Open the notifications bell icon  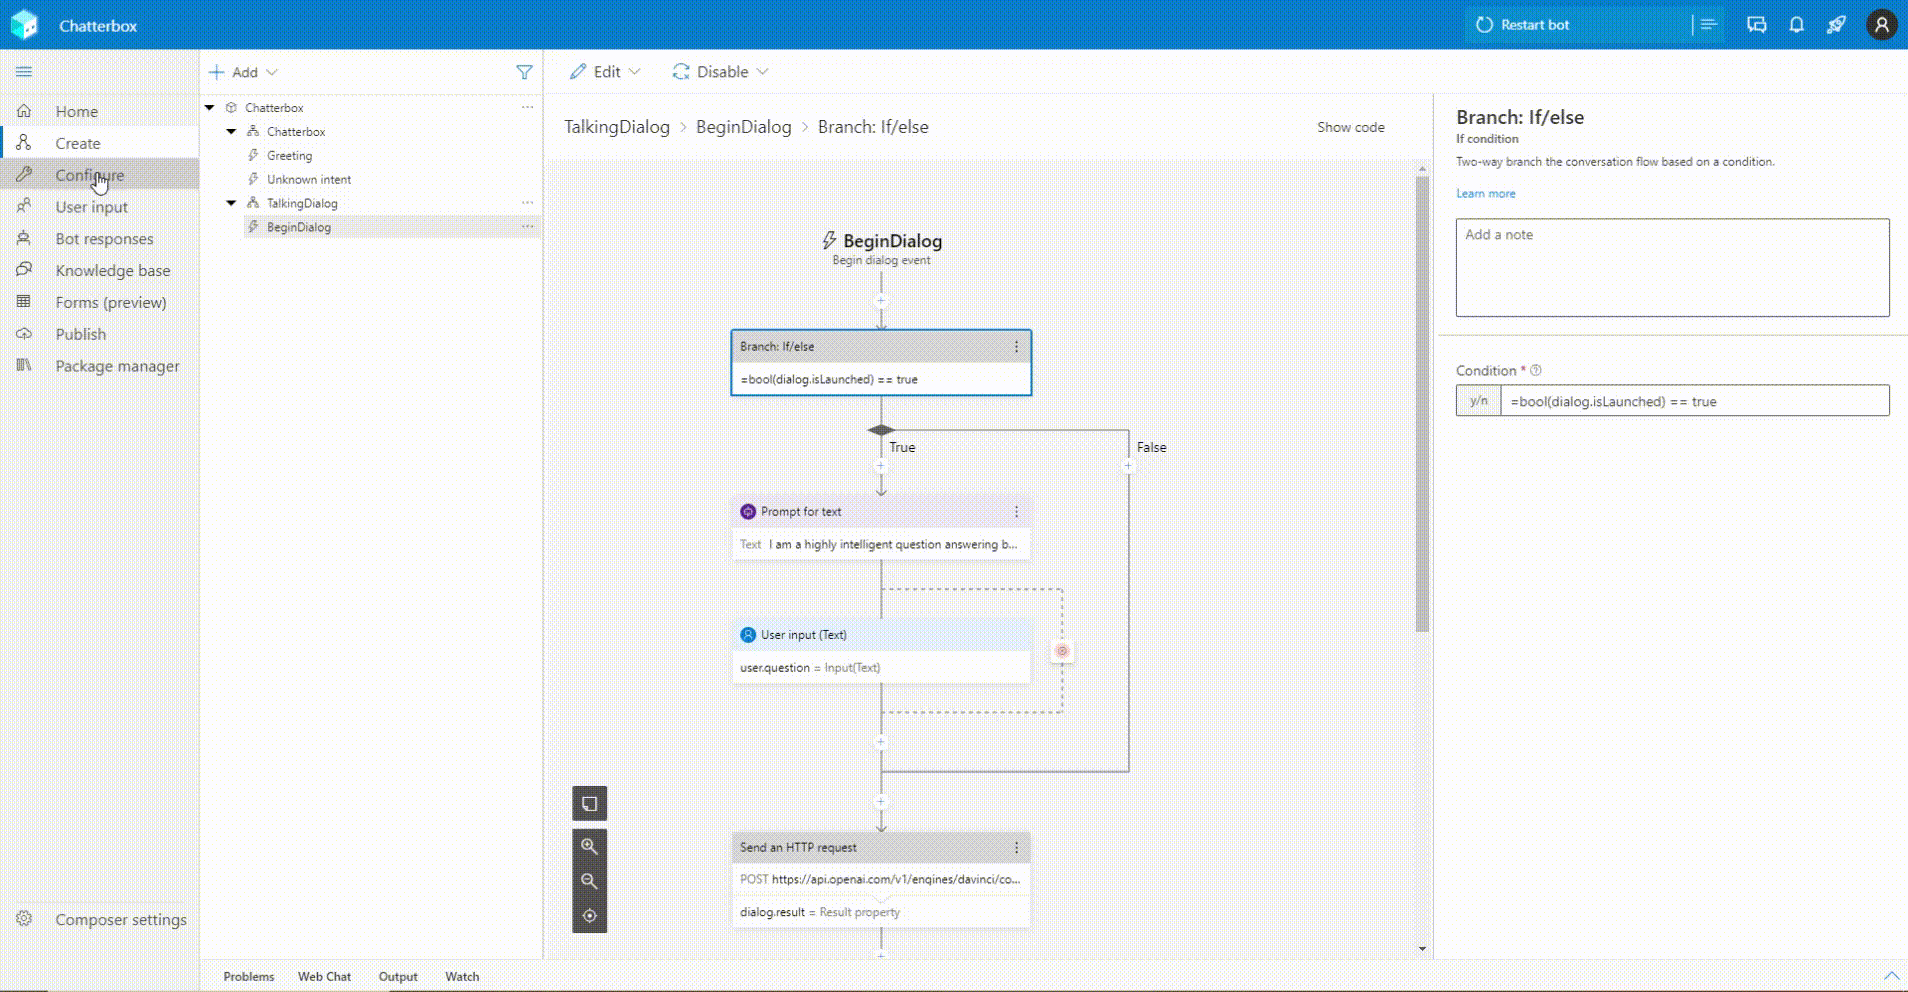tap(1795, 24)
